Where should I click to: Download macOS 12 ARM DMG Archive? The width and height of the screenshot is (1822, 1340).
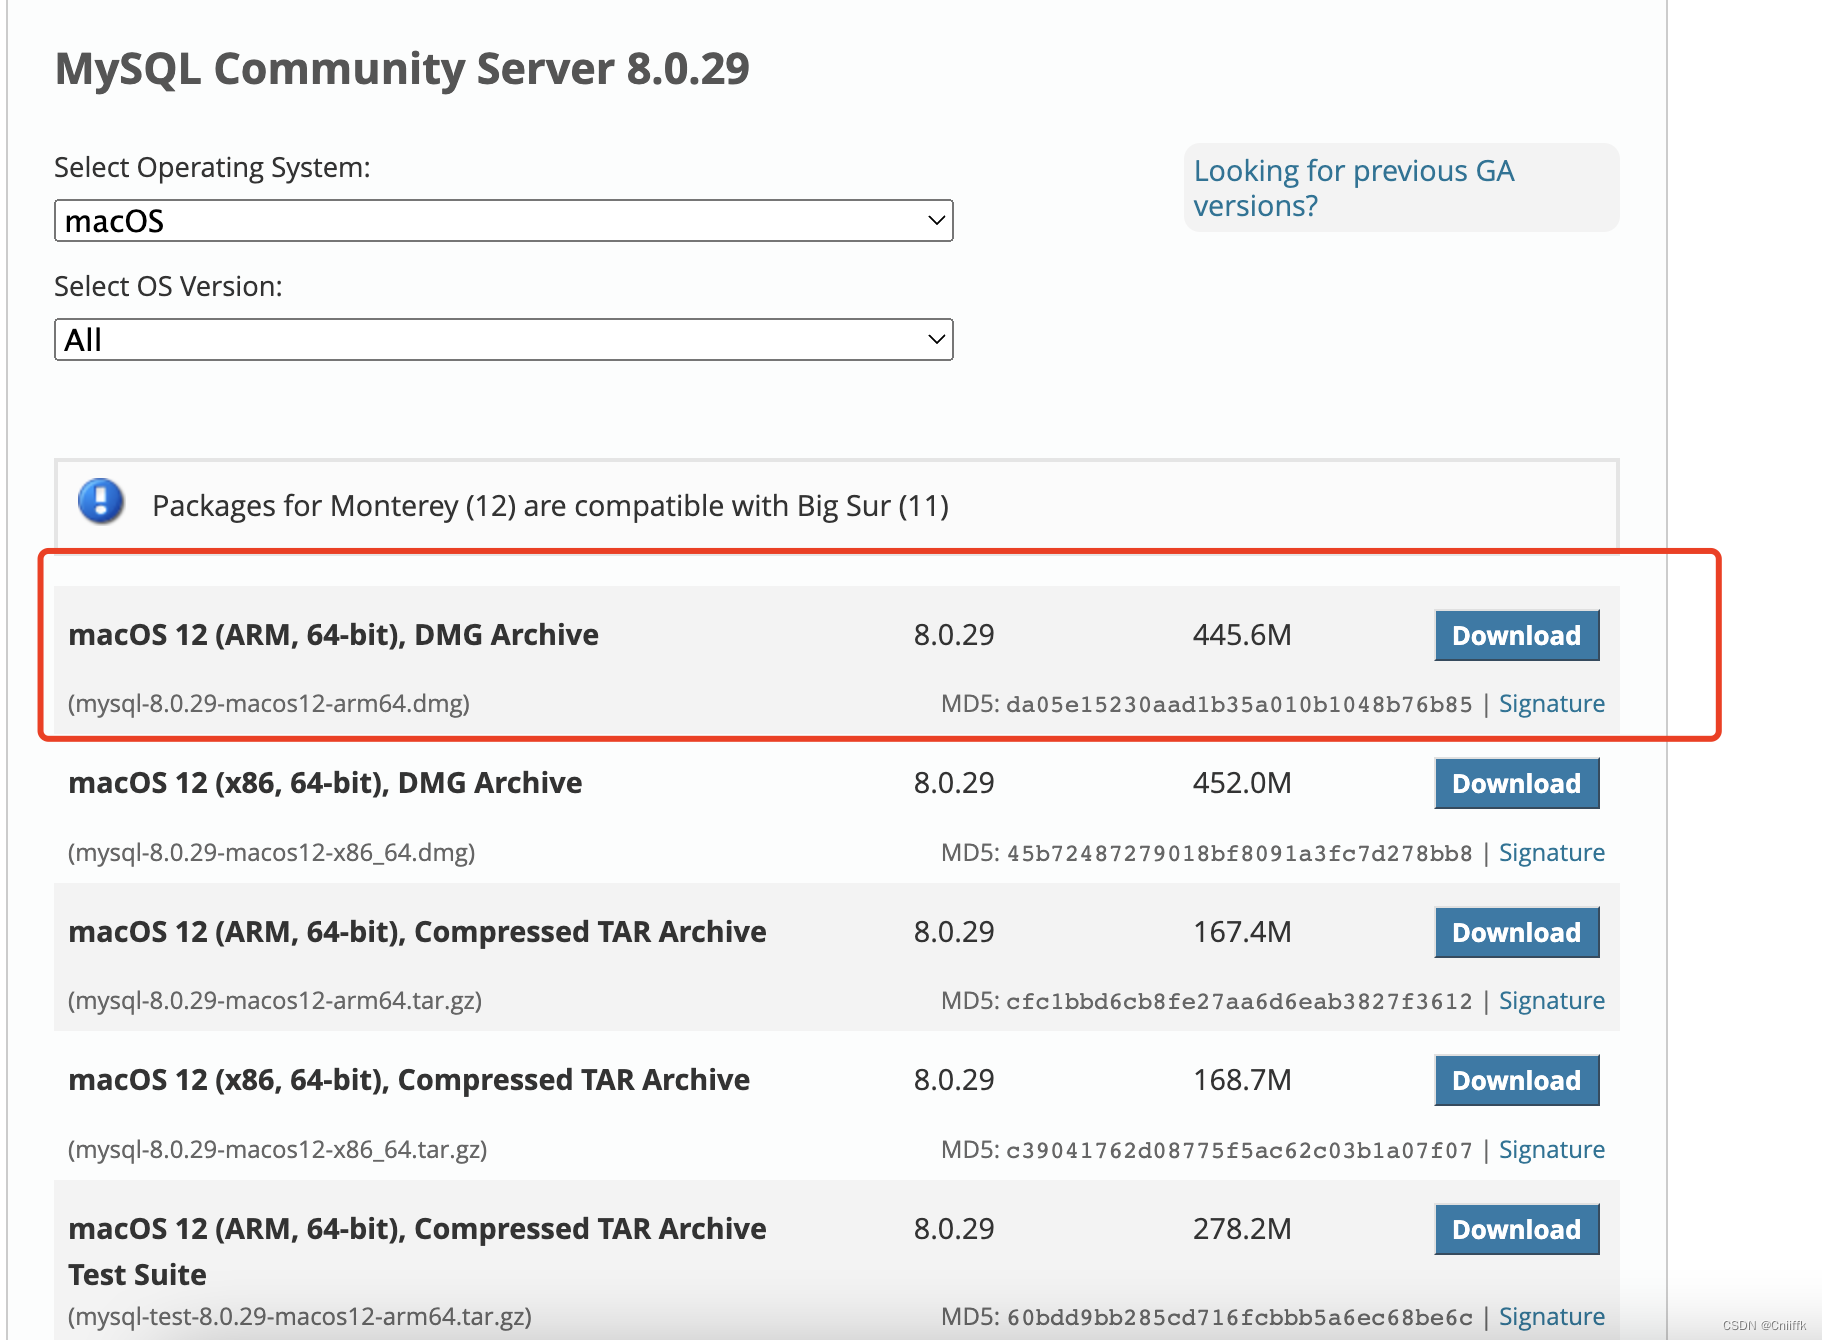click(x=1516, y=635)
